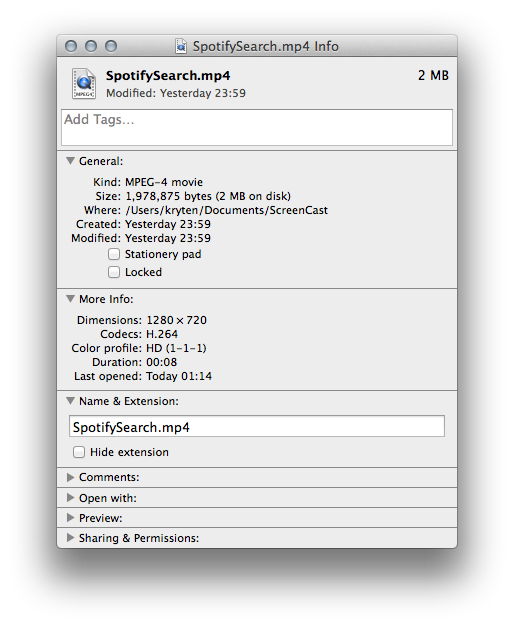514x627 pixels.
Task: Close the Info window with red button
Action: point(71,46)
